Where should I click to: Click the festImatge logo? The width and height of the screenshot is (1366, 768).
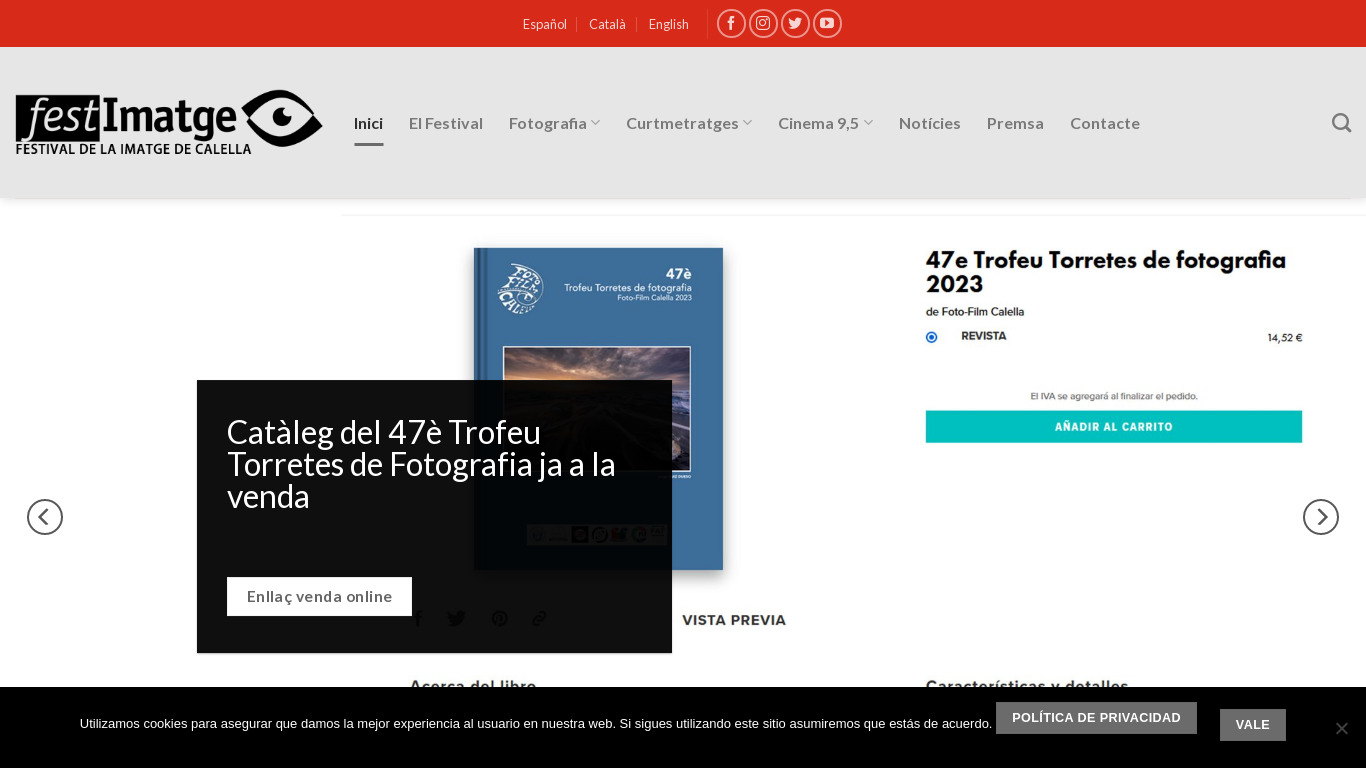(169, 122)
